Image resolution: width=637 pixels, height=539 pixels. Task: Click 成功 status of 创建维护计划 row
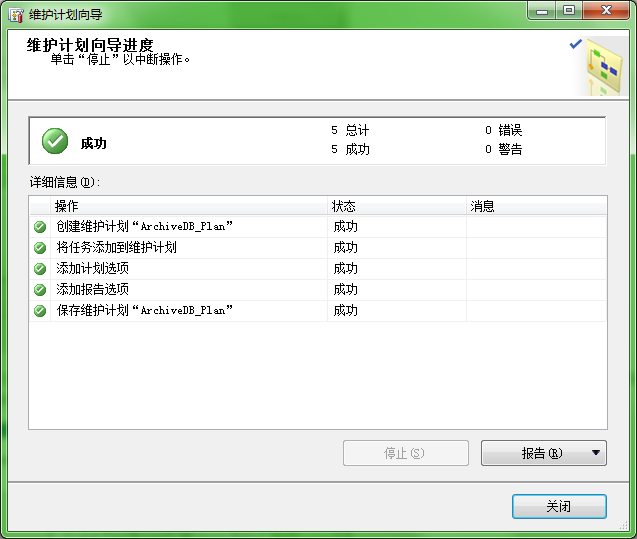(x=345, y=227)
